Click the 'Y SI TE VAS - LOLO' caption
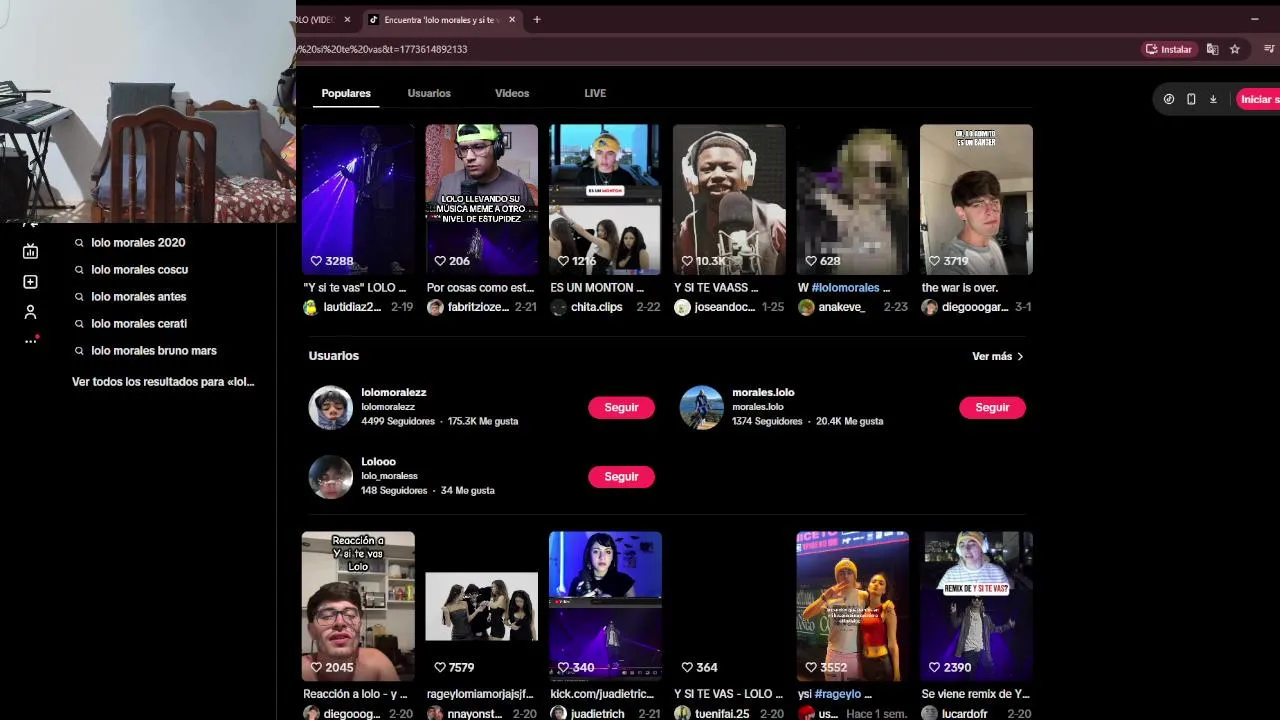The width and height of the screenshot is (1280, 720). (x=729, y=694)
